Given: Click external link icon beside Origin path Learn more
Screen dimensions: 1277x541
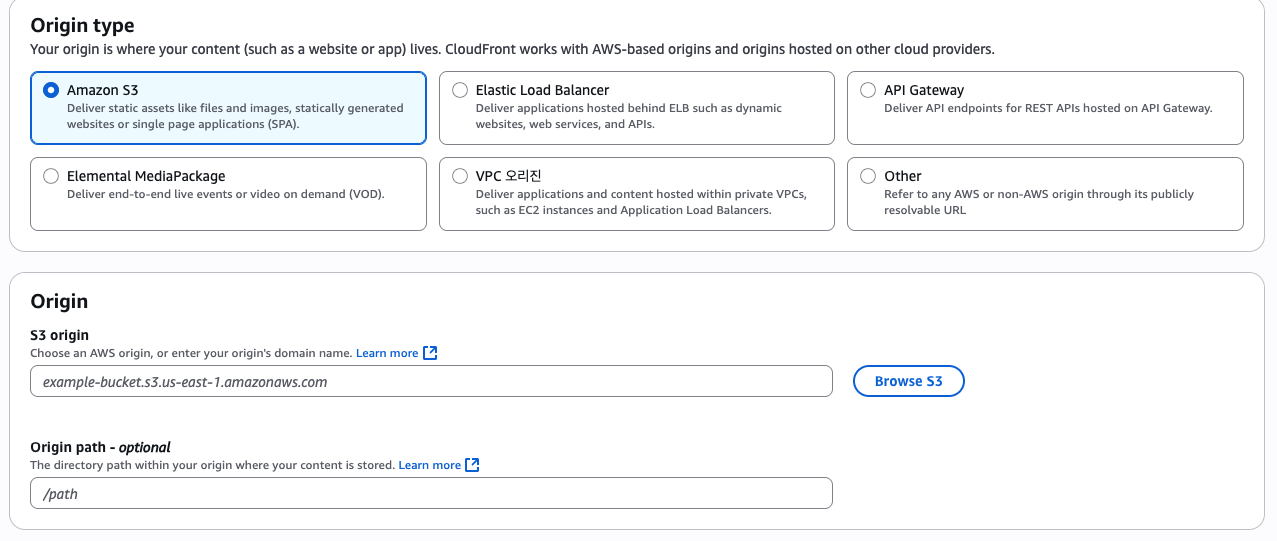Looking at the screenshot, I should tap(473, 465).
